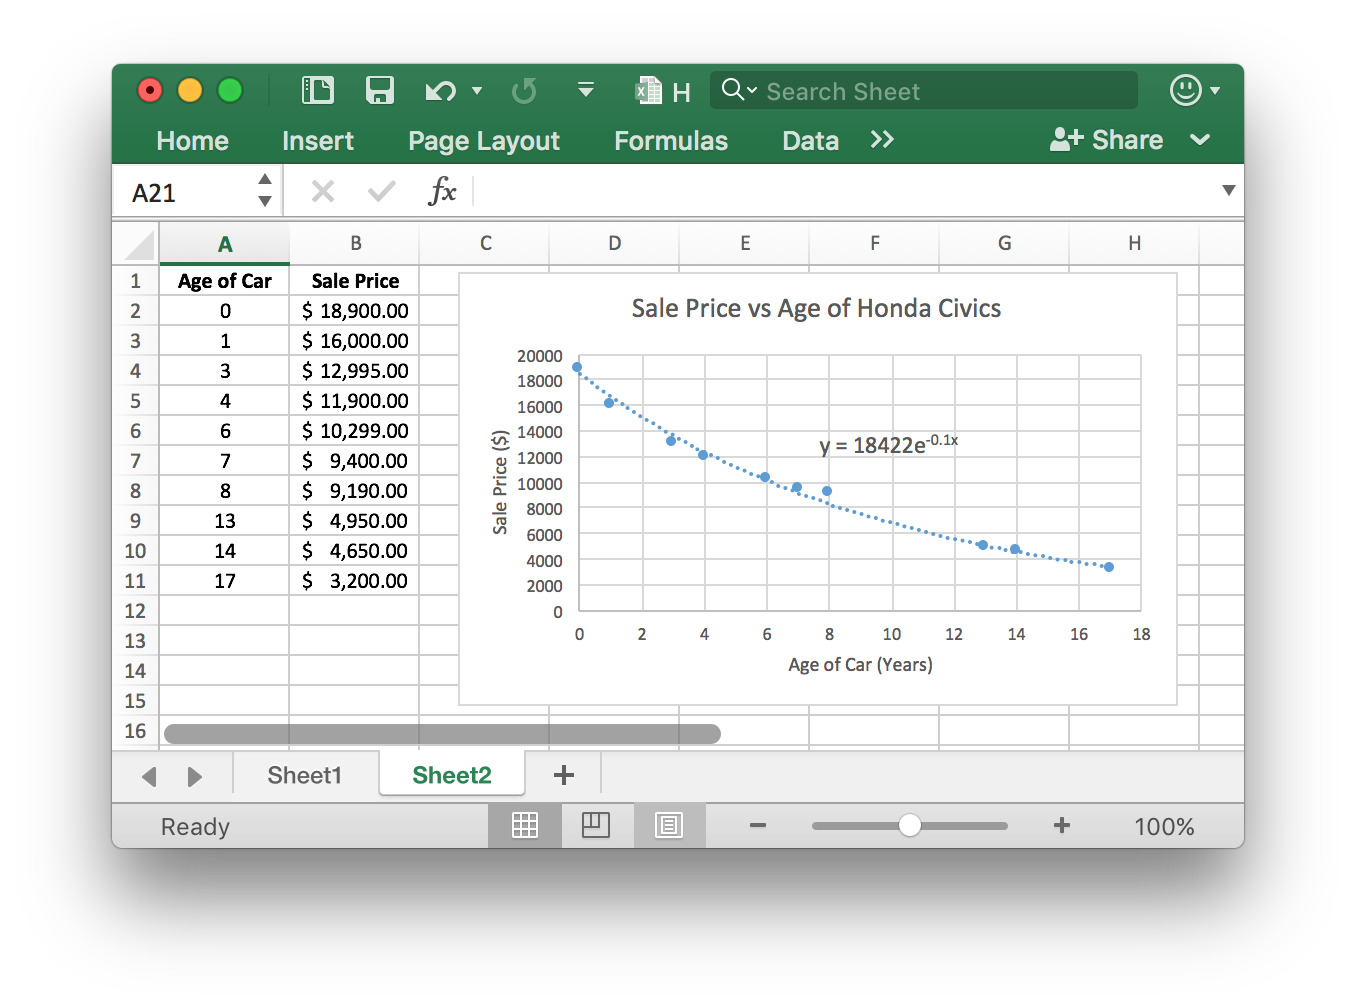Screen dimensions: 1356x1008
Task: Toggle the custom view button in status bar
Action: (669, 826)
